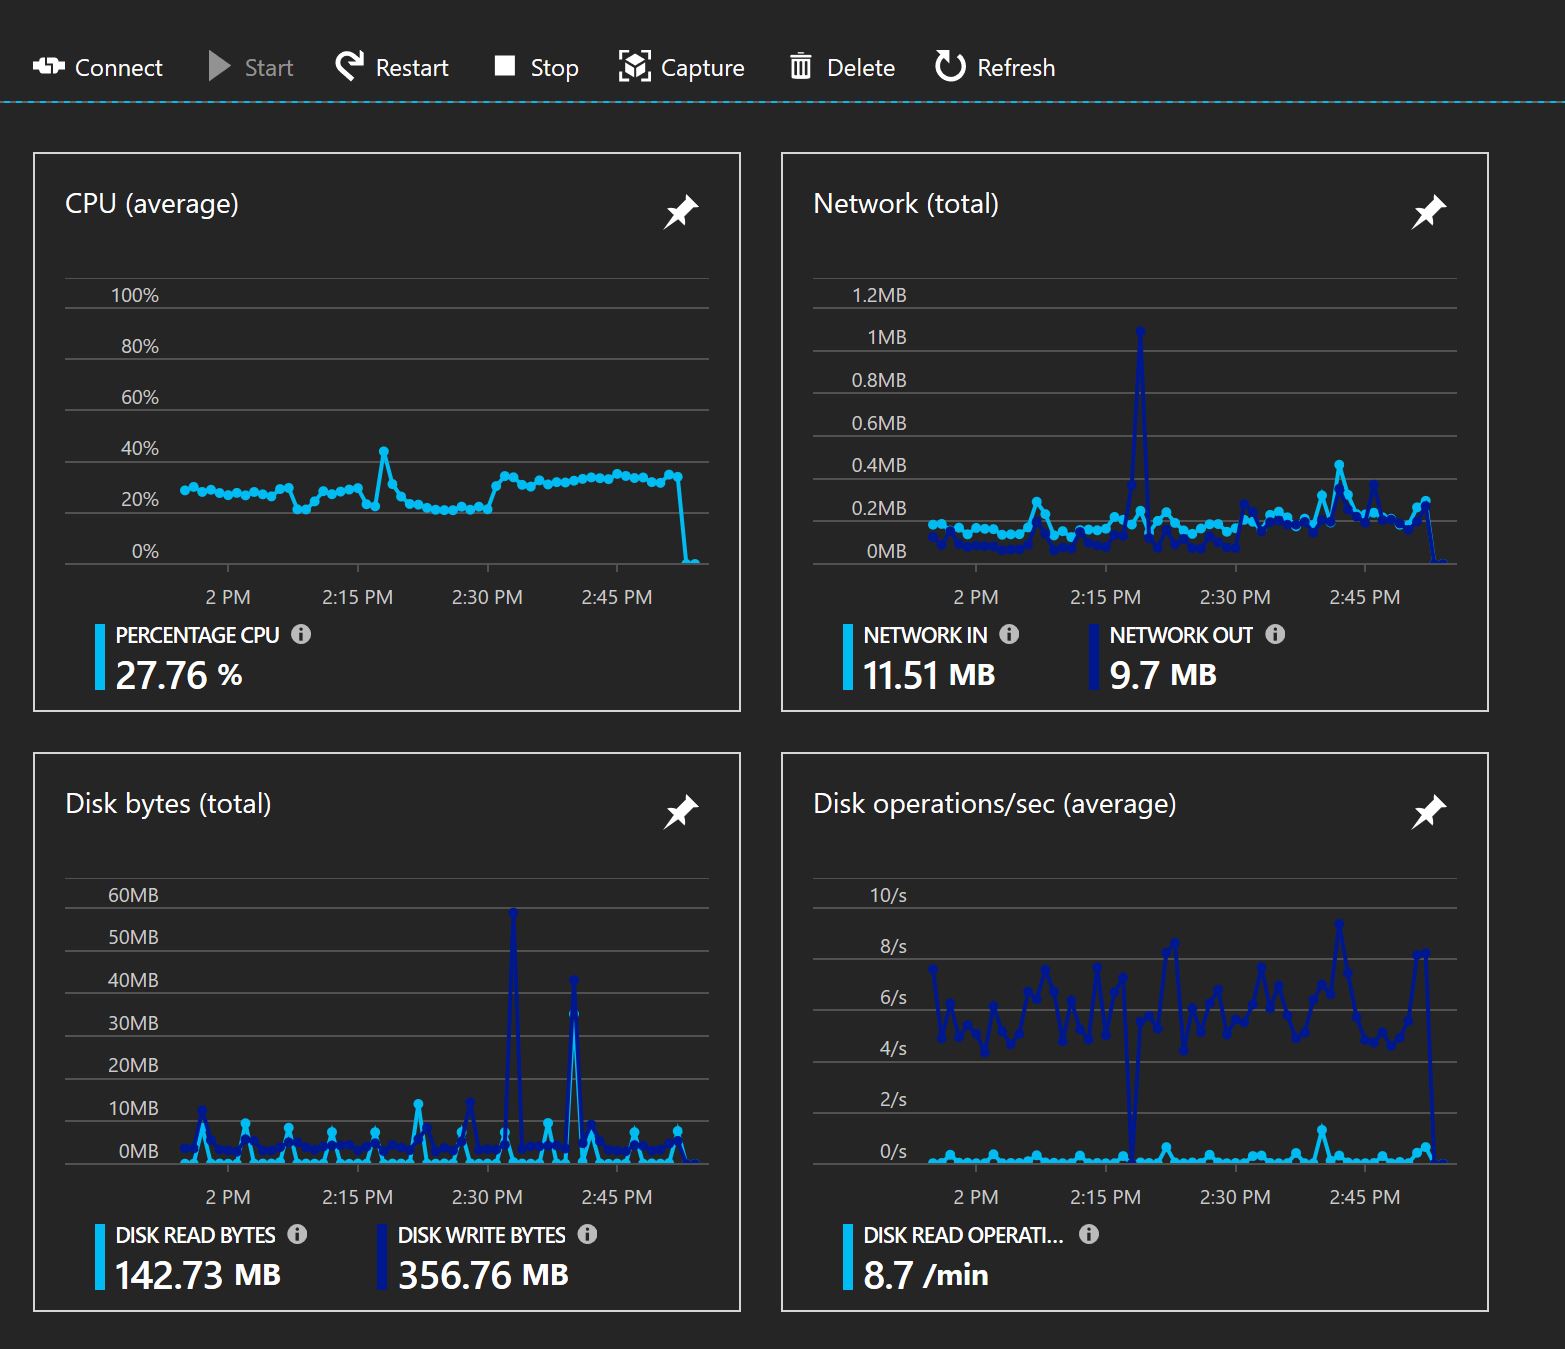1565x1349 pixels.
Task: Pin the Network (total) chart
Action: click(1429, 211)
